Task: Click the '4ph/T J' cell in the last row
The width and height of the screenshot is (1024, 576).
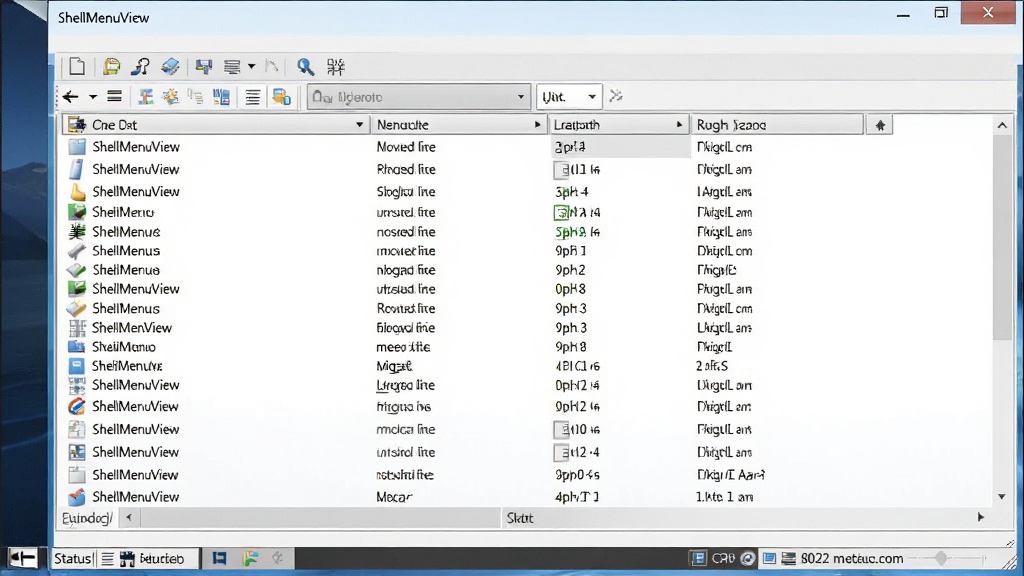Action: (x=577, y=497)
